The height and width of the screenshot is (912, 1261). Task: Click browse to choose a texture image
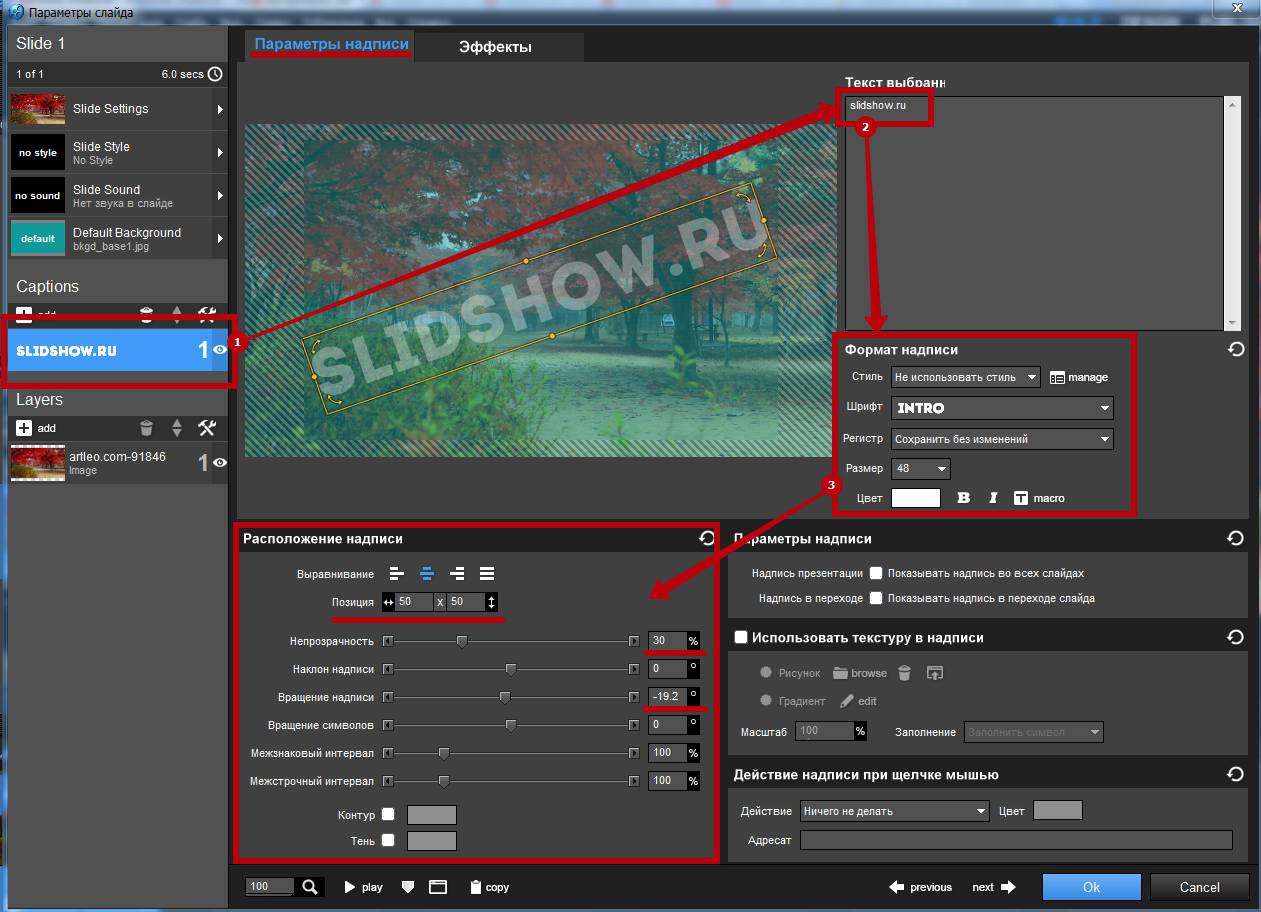click(x=860, y=673)
